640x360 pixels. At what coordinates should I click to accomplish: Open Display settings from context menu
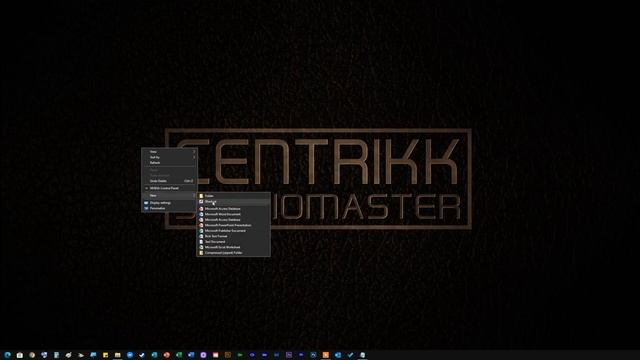169,203
